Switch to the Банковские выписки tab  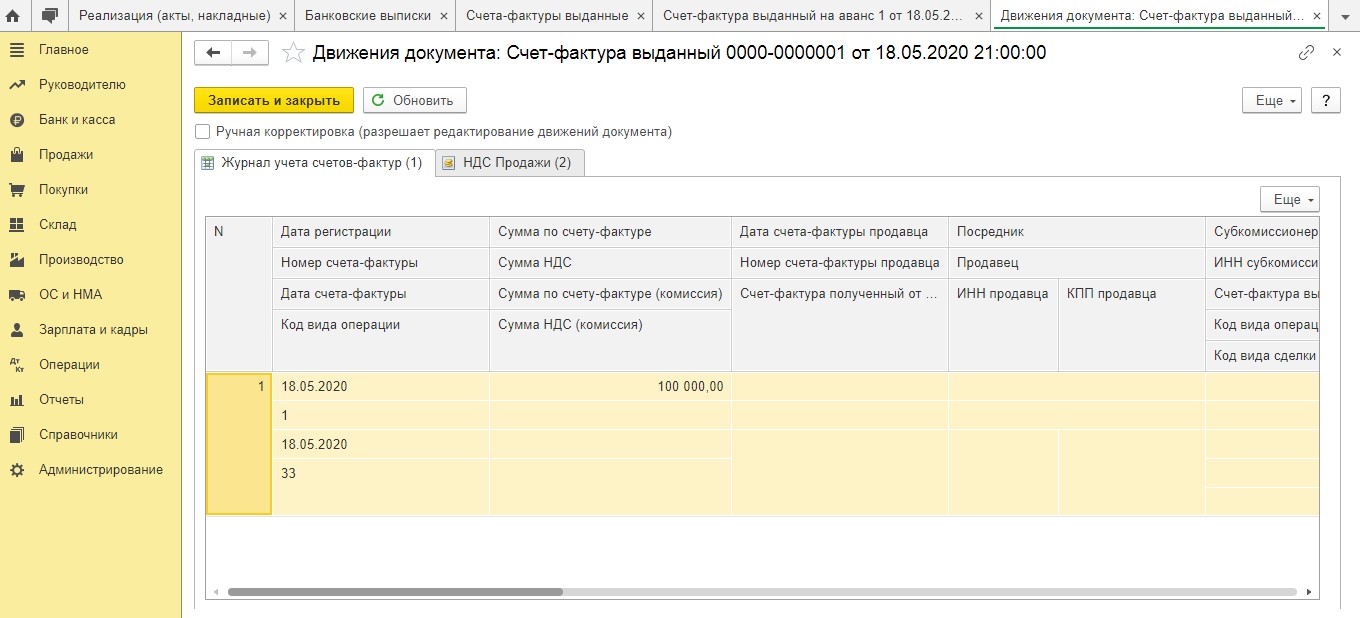click(367, 15)
